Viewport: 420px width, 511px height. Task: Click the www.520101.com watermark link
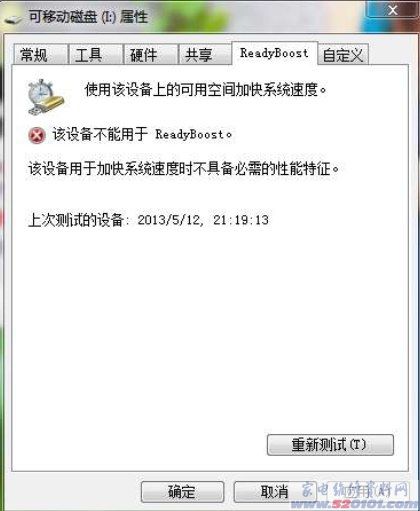(x=355, y=504)
